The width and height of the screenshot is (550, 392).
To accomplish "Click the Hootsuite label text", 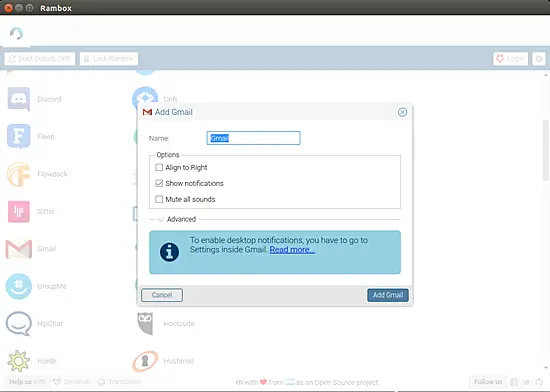I will 179,324.
